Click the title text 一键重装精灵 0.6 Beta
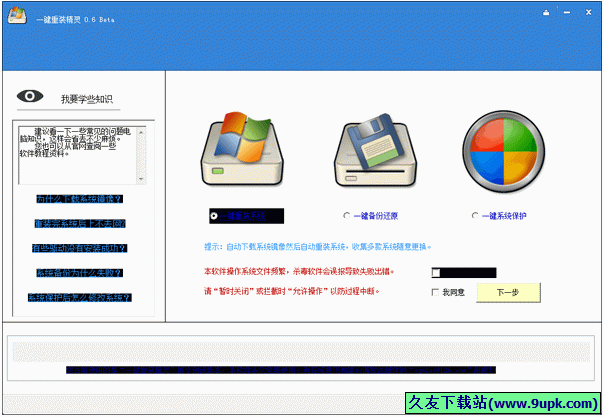 click(x=76, y=20)
